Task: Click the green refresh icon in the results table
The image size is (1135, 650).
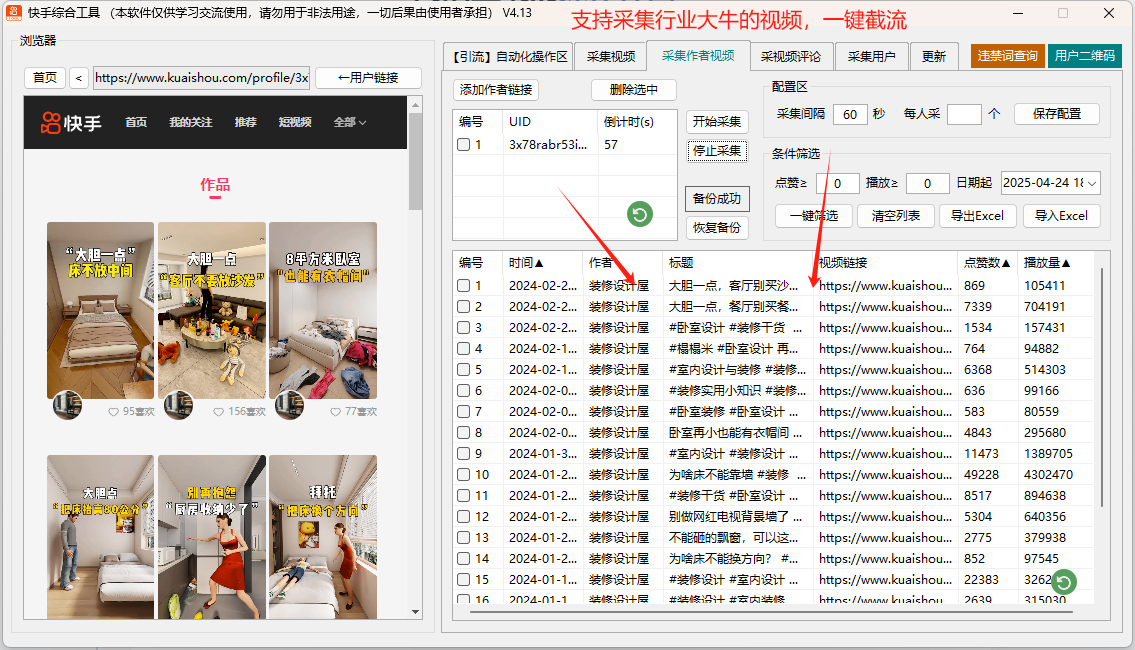Action: click(x=1065, y=582)
